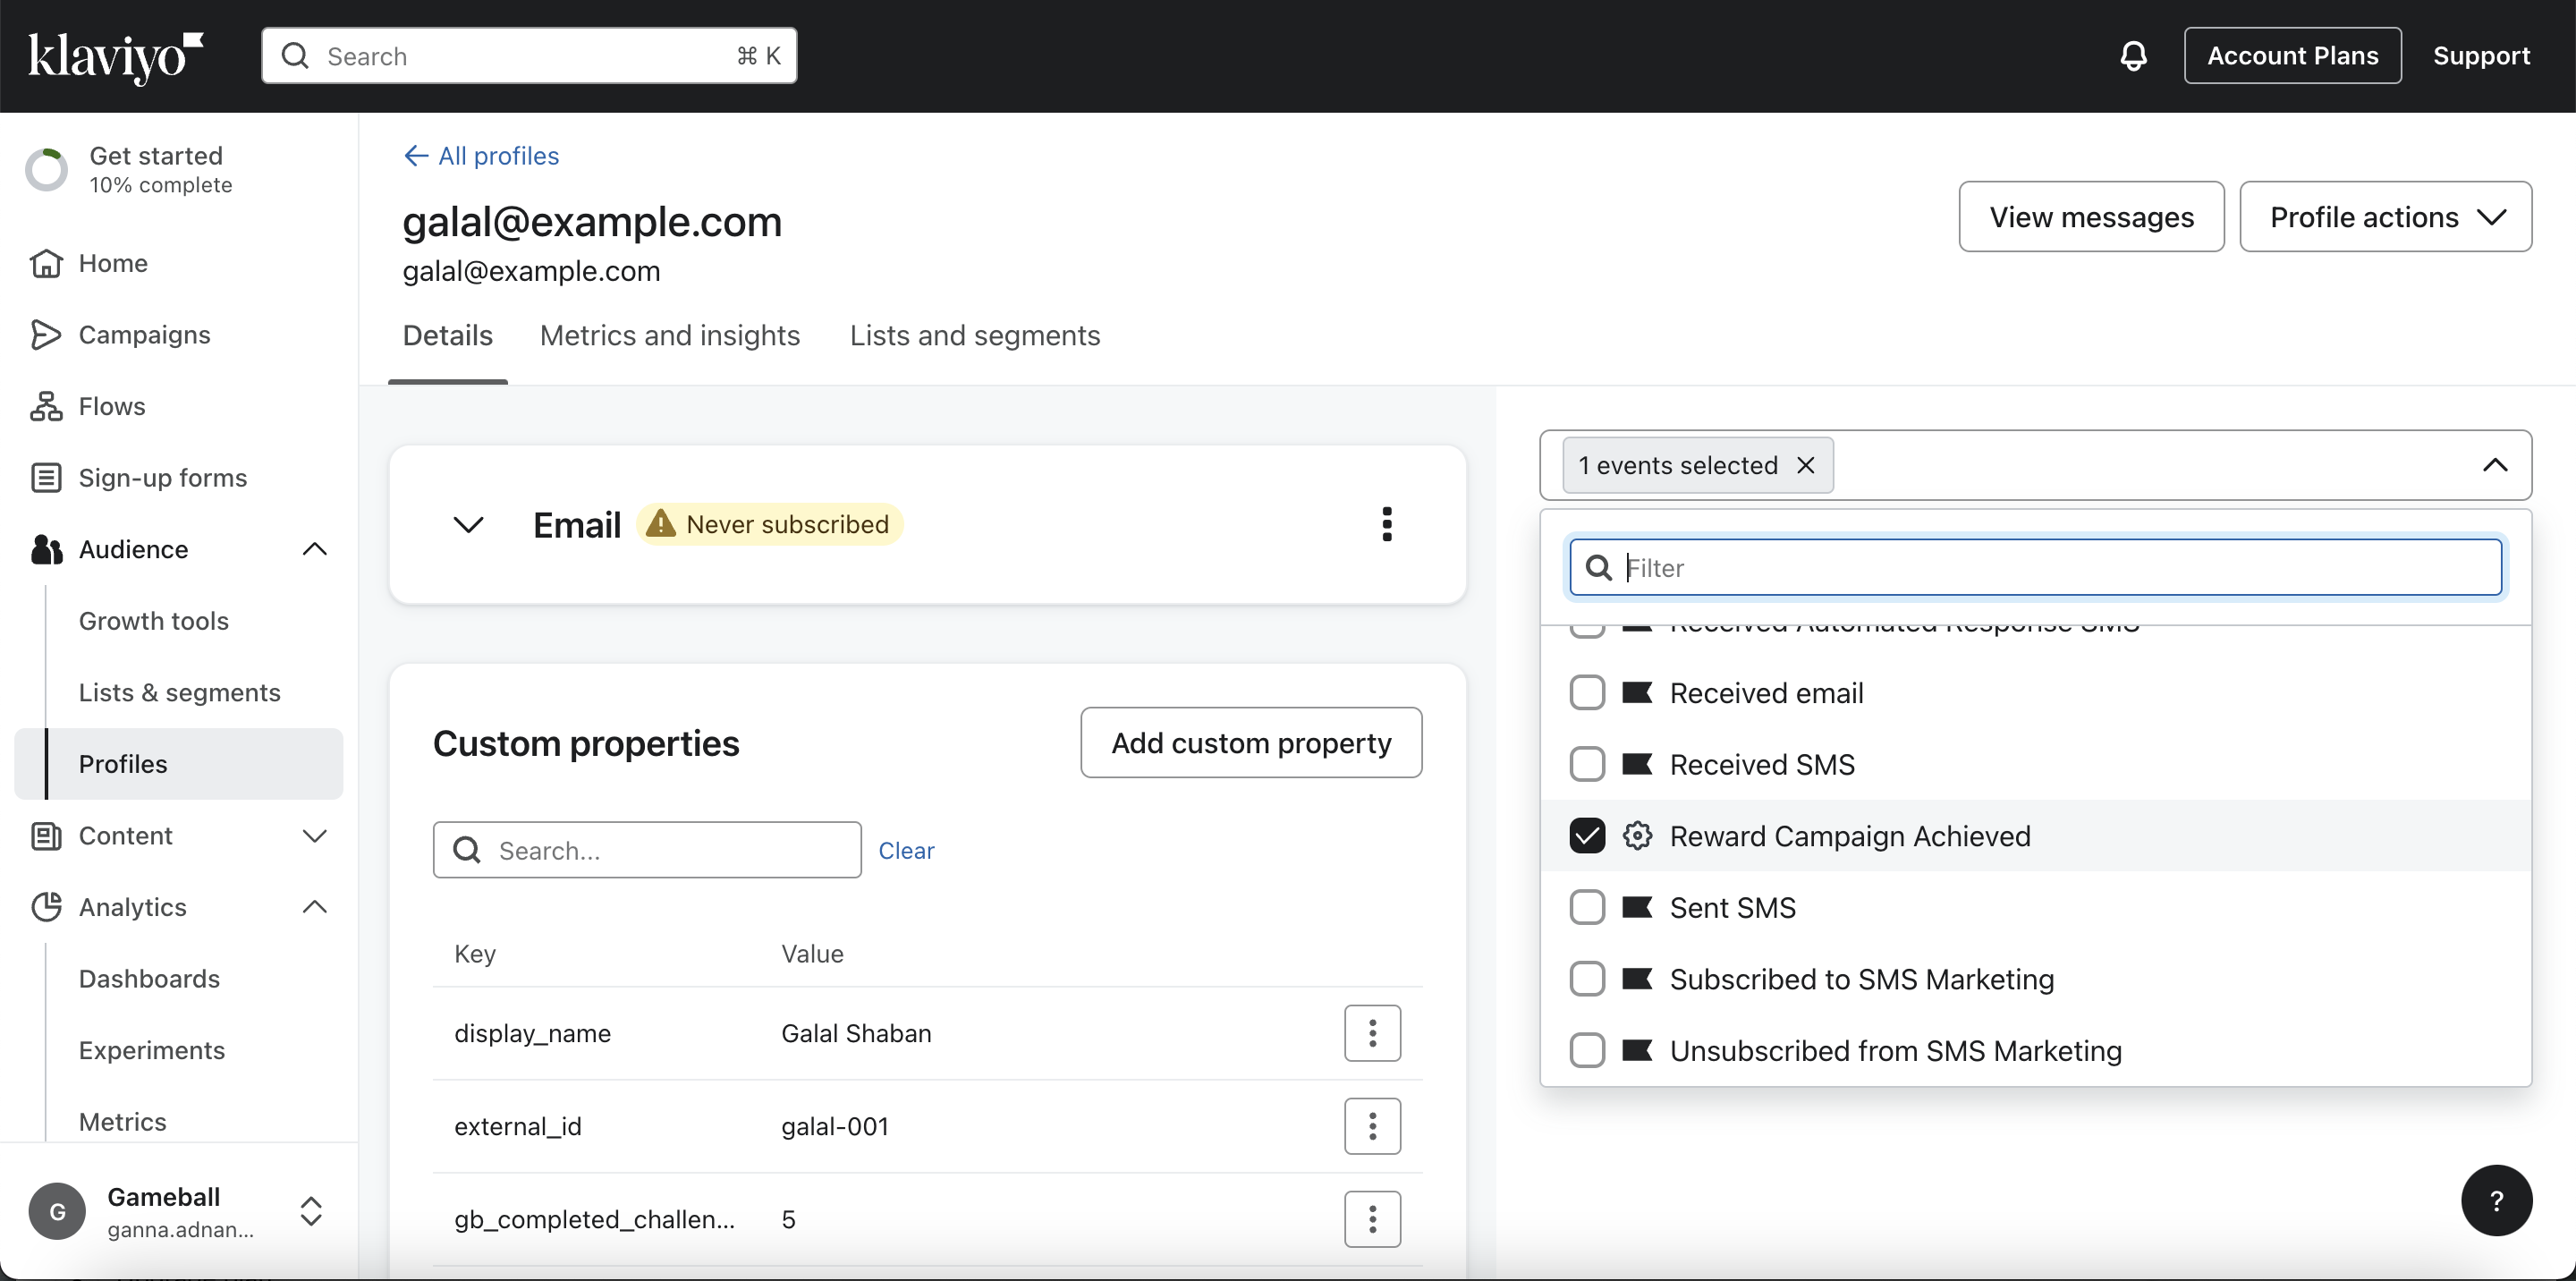
Task: Expand the Content sidebar section
Action: click(x=314, y=836)
